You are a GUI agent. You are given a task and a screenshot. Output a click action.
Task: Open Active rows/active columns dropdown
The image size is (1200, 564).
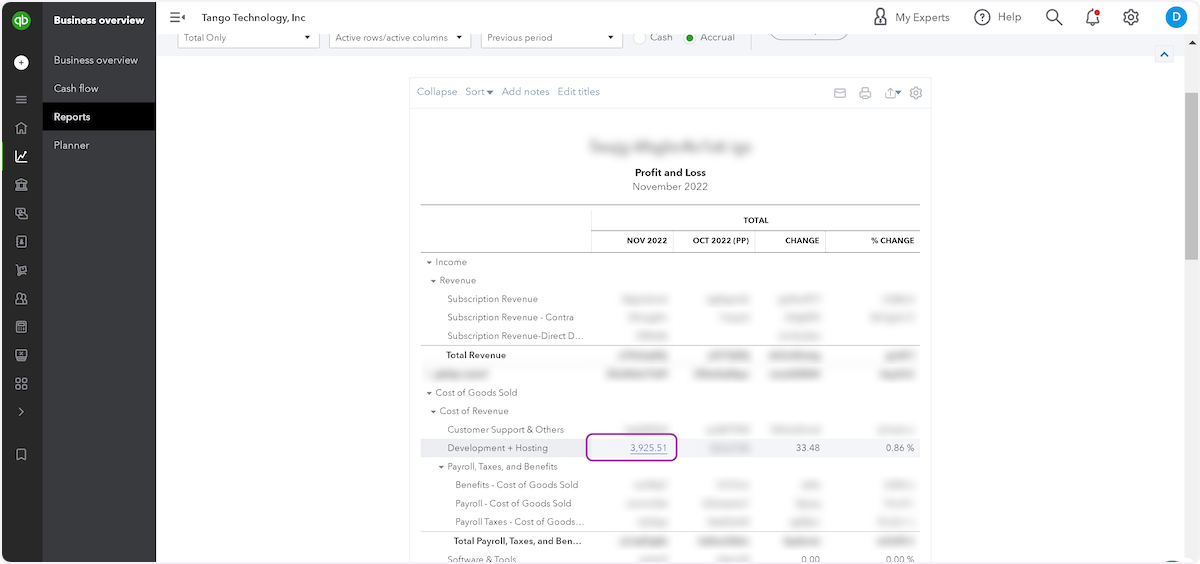(400, 38)
